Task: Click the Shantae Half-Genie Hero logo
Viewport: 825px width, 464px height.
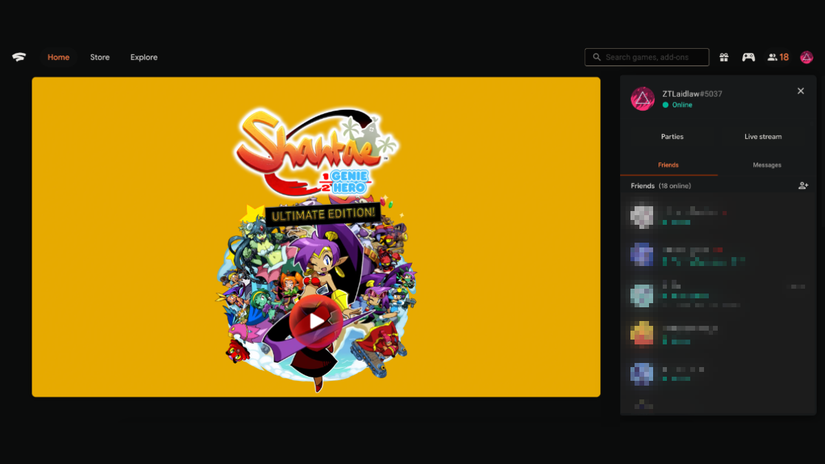Action: (x=316, y=152)
